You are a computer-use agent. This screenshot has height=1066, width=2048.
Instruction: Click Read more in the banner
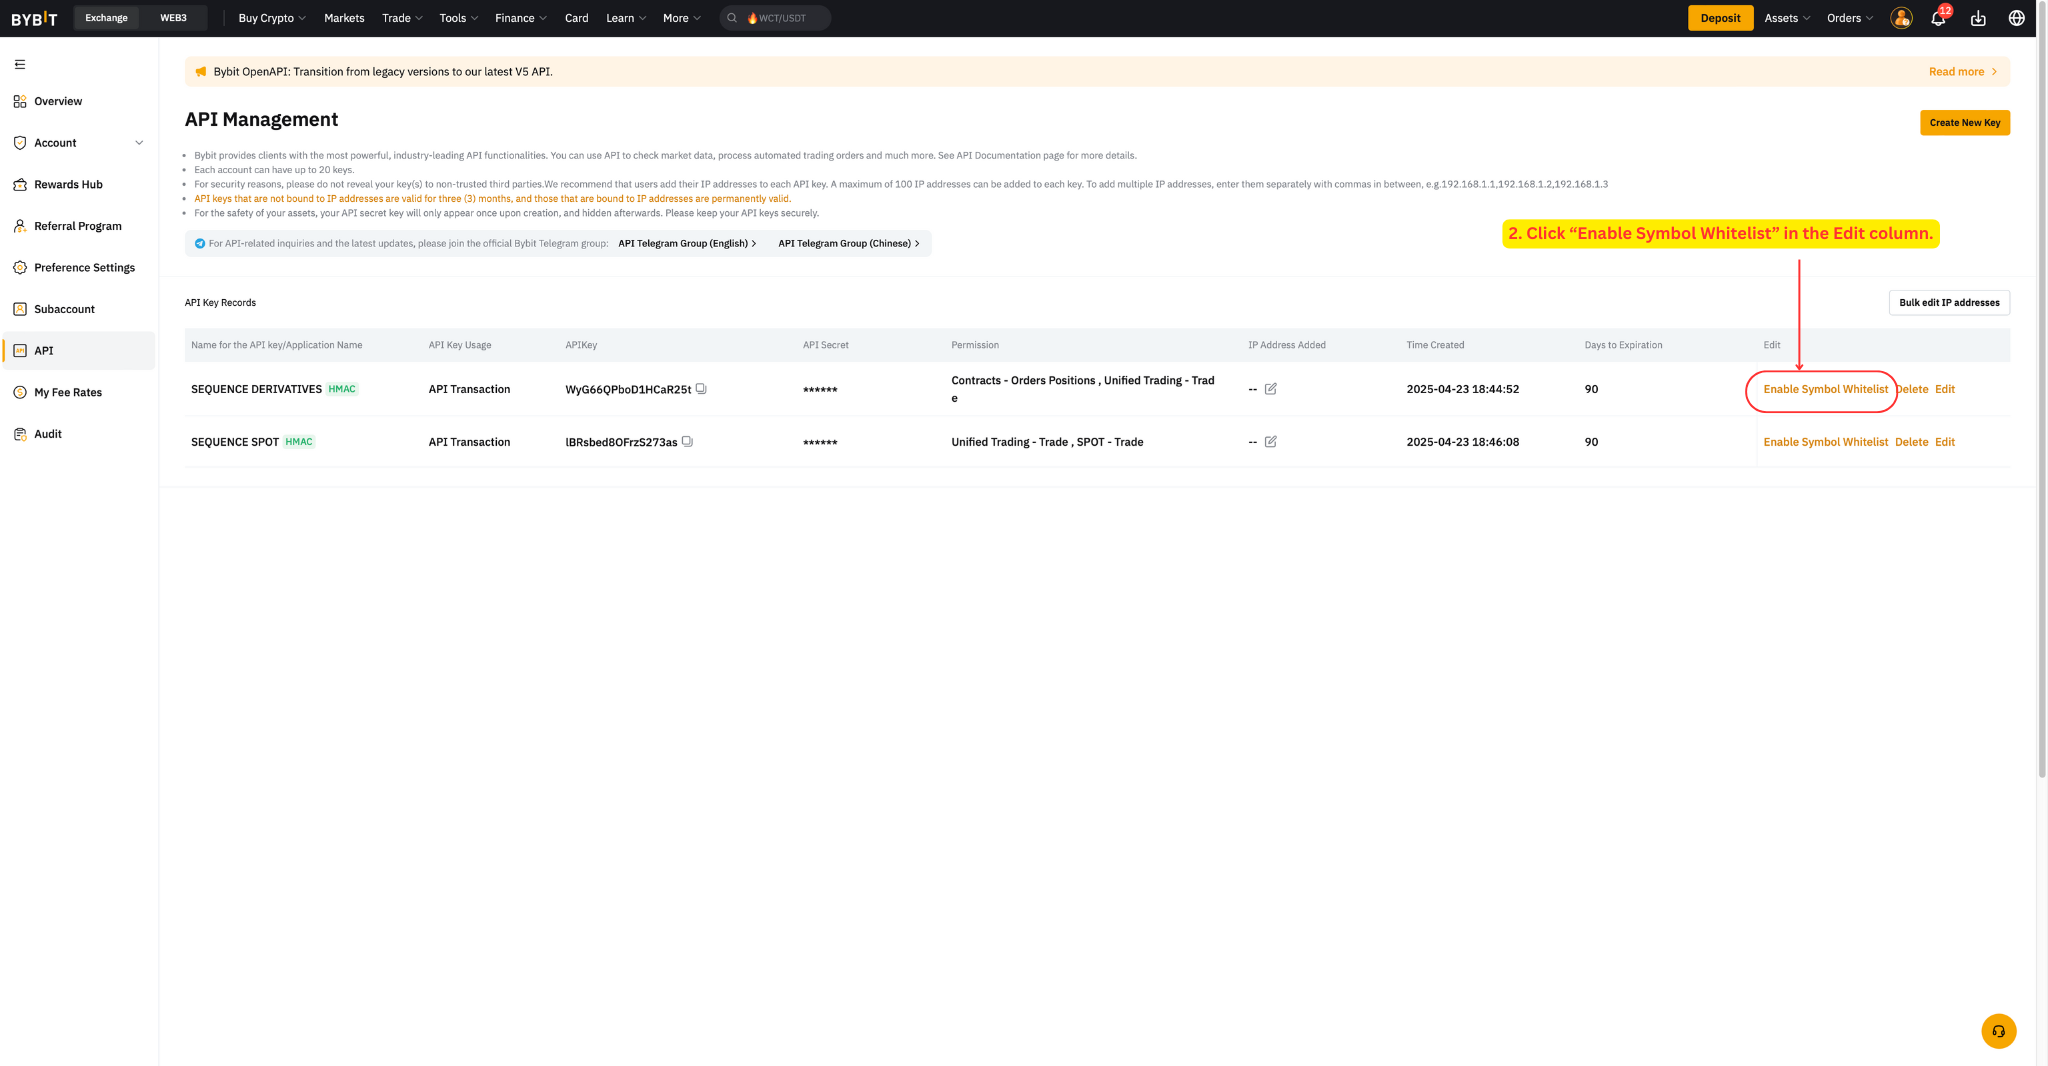pos(1962,71)
